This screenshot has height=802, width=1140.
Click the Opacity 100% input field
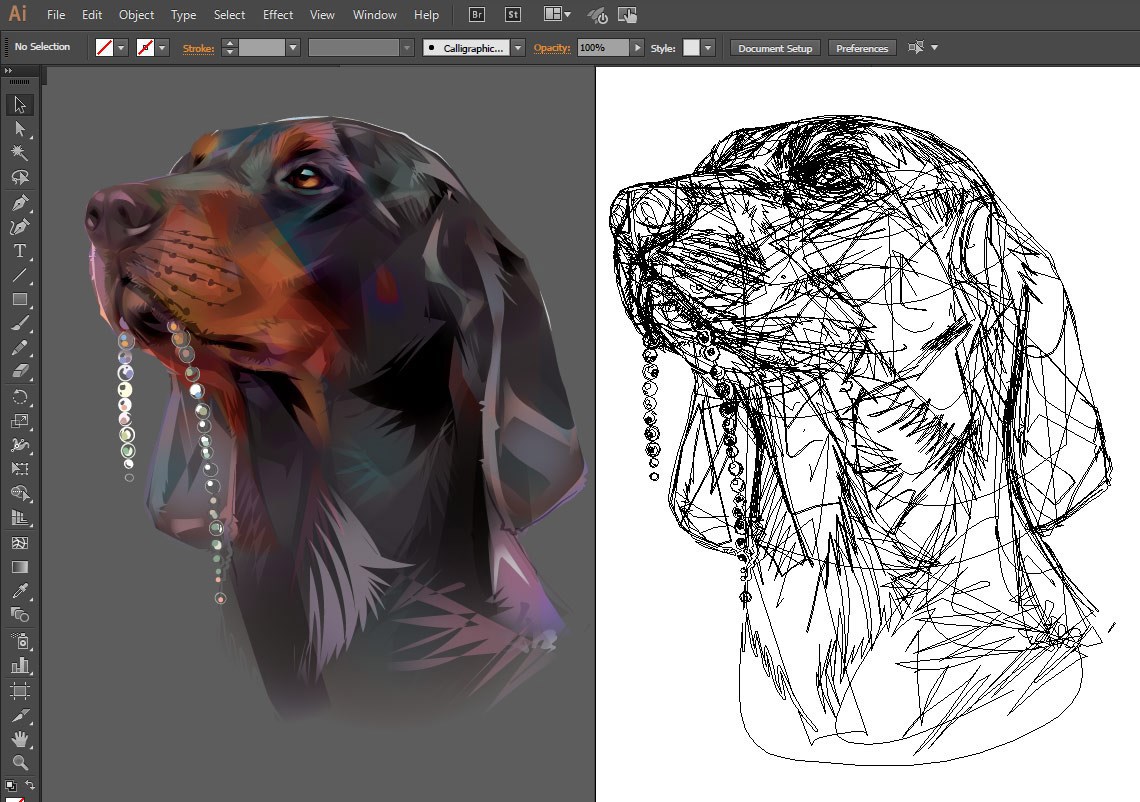tap(603, 48)
